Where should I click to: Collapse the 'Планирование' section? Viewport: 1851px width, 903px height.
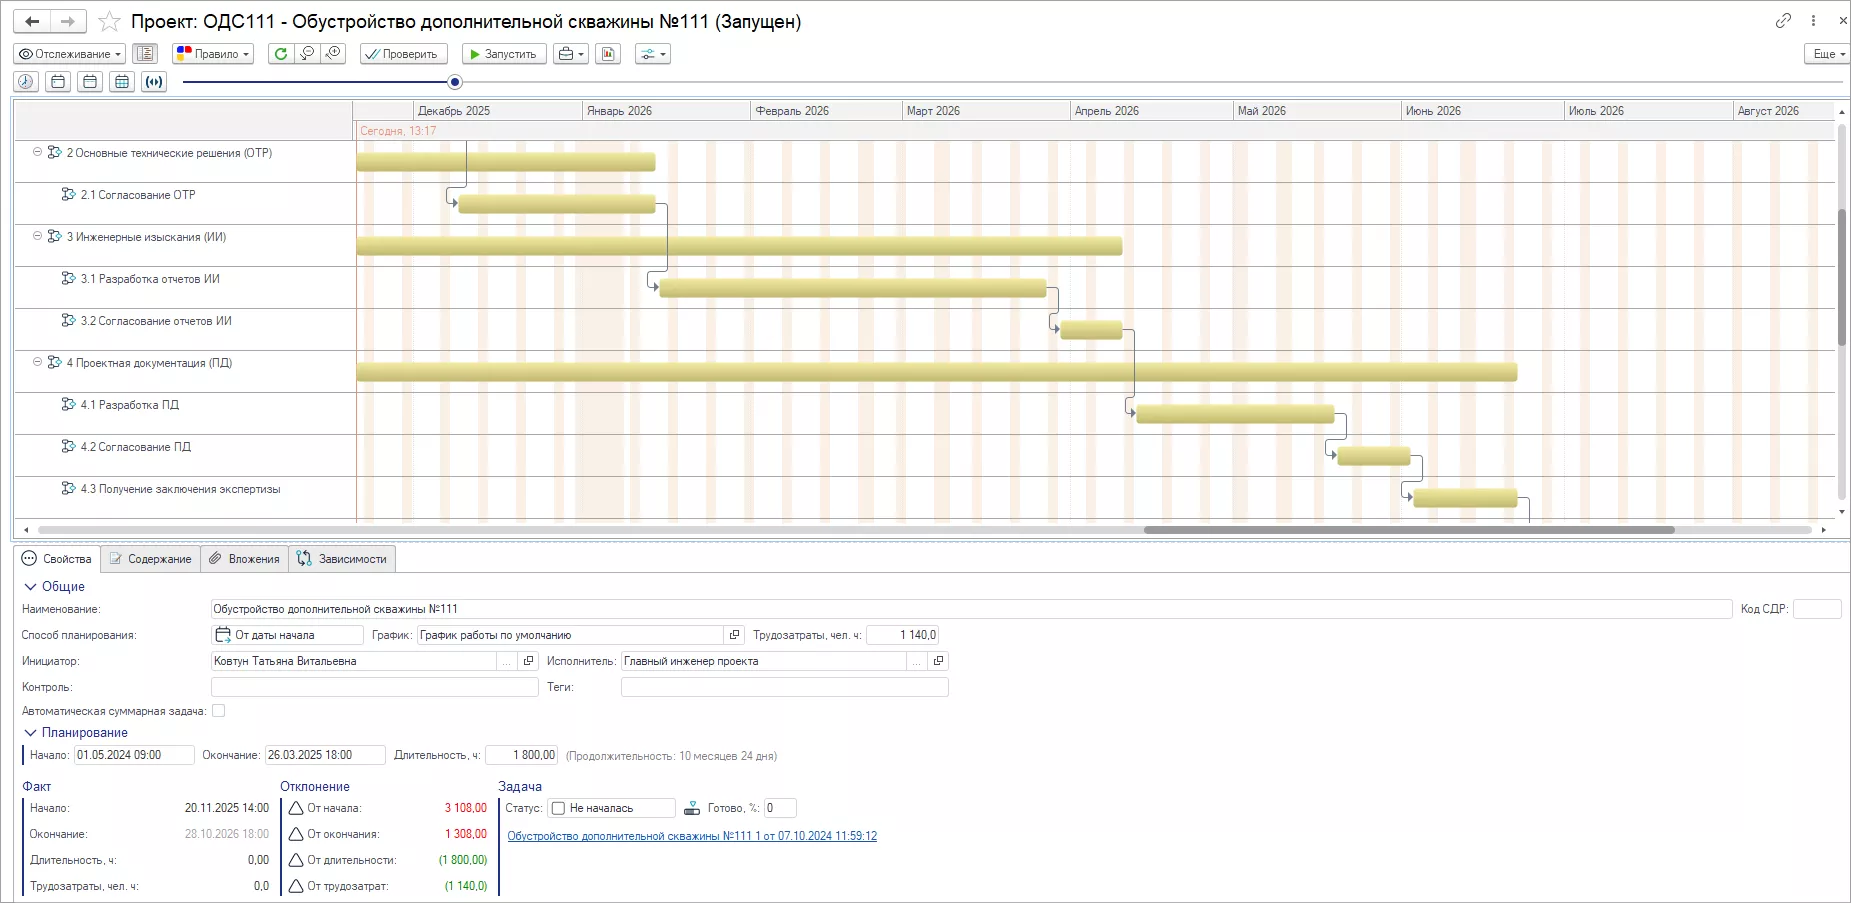pyautogui.click(x=30, y=733)
